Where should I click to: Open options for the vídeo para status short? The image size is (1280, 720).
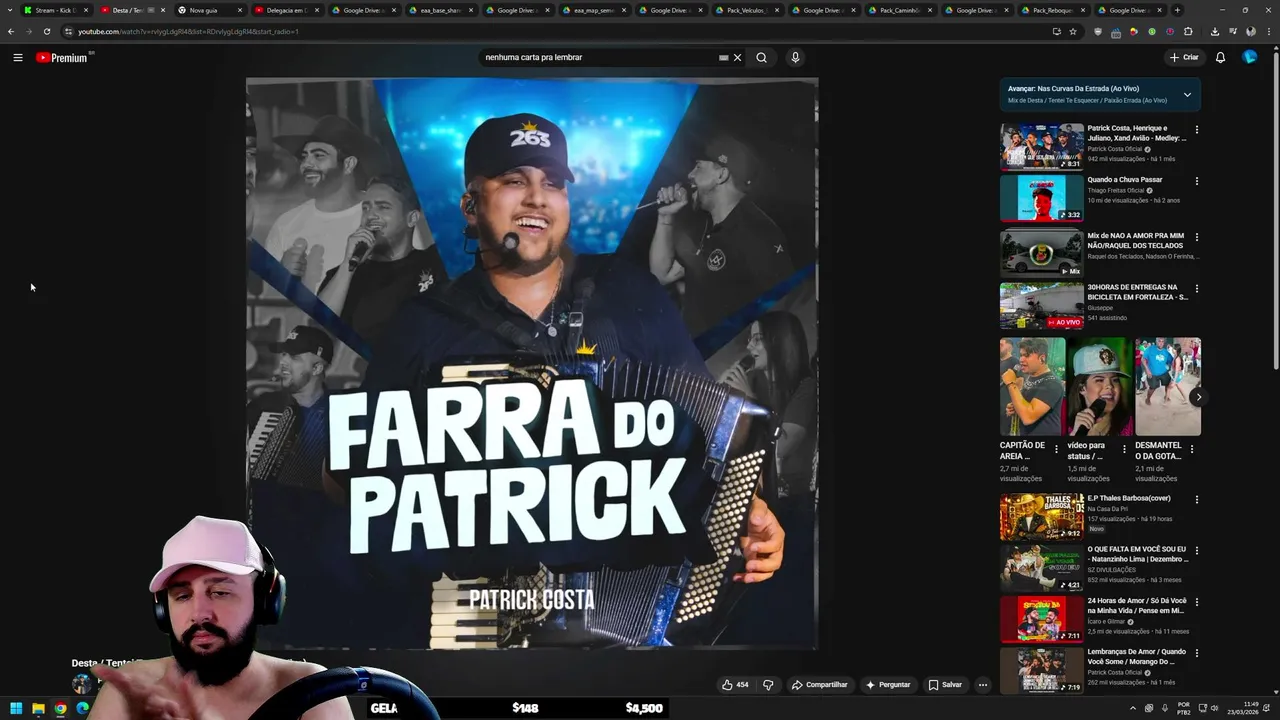tap(1123, 450)
